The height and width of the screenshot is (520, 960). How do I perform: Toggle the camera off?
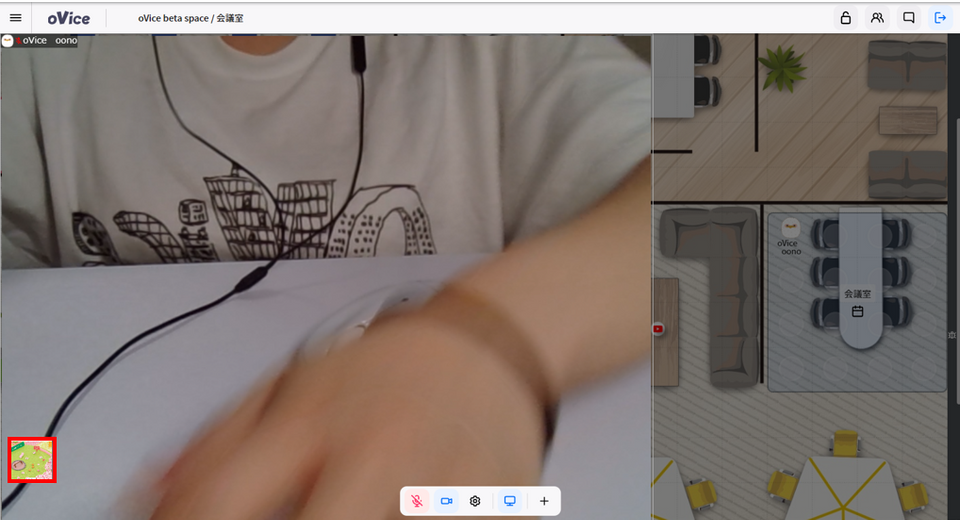point(446,501)
